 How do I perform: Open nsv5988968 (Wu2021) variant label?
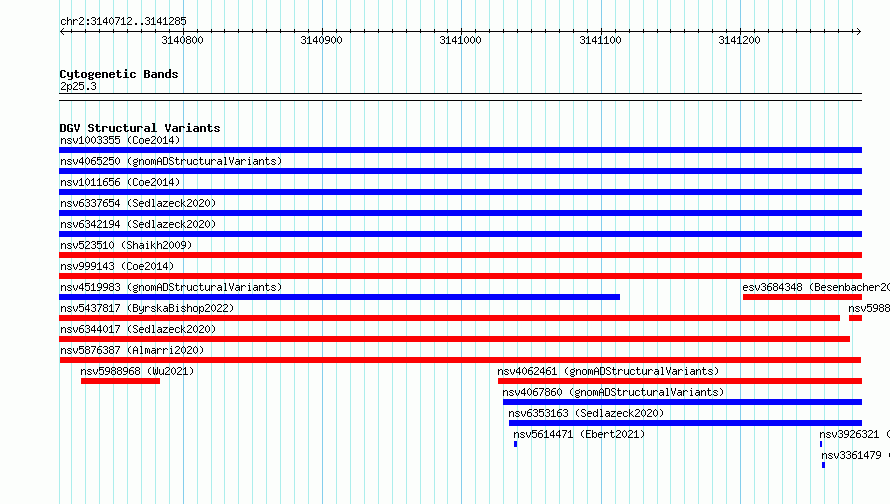[137, 371]
